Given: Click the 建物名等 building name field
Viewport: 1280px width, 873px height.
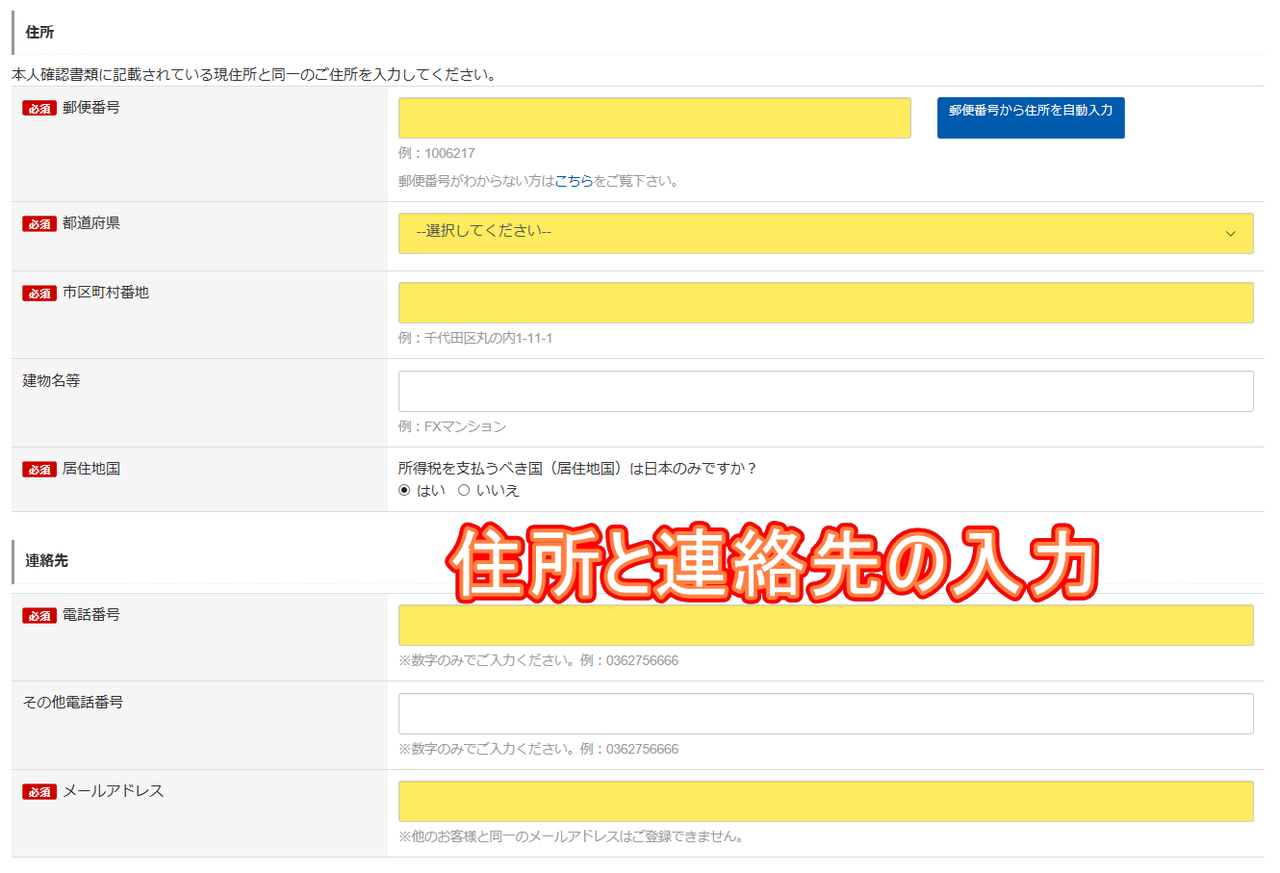Looking at the screenshot, I should point(825,391).
